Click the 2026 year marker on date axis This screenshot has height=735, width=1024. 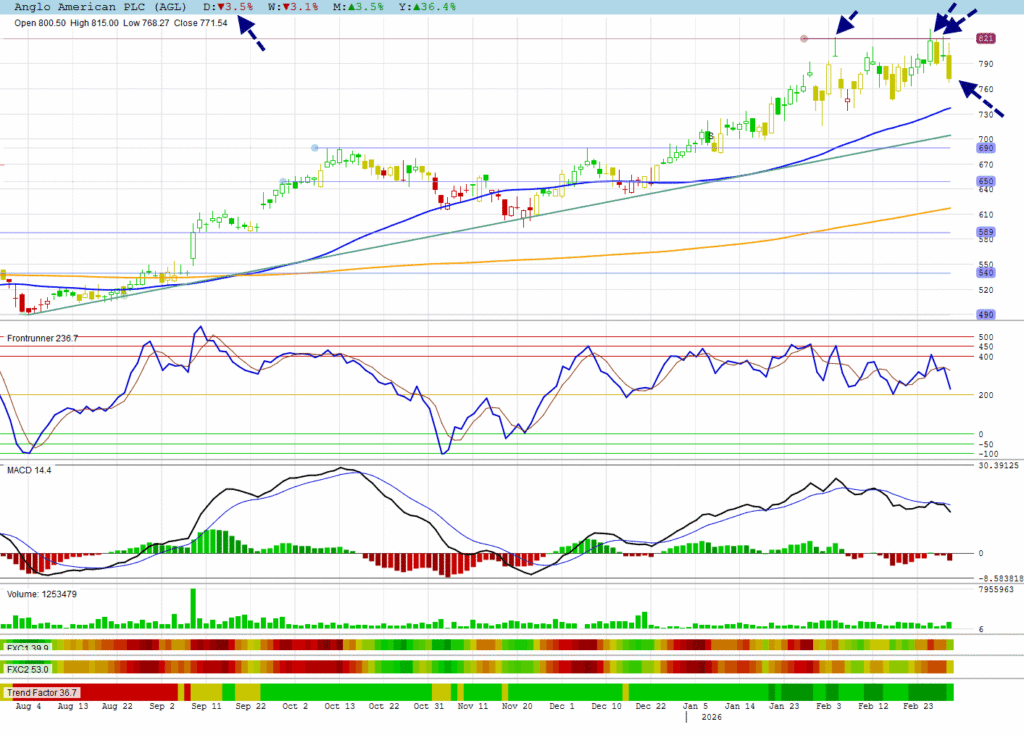coord(710,717)
